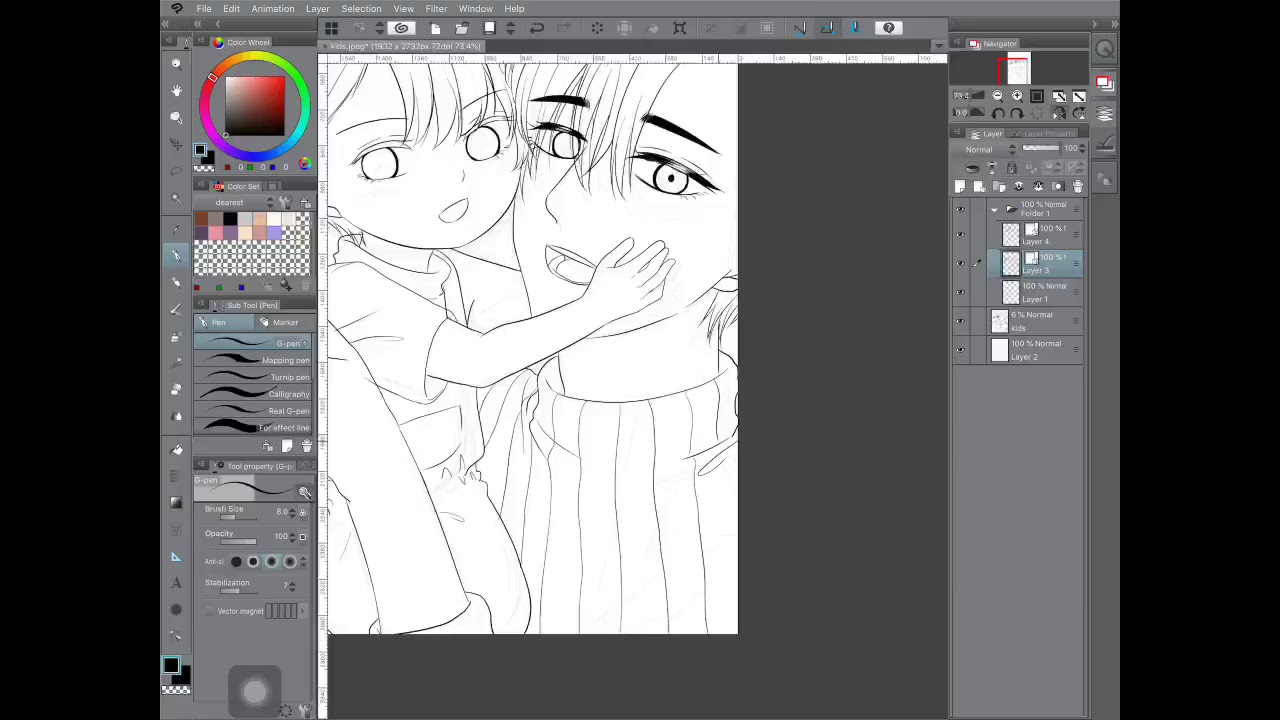The width and height of the screenshot is (1280, 720).
Task: Select the Text tool
Action: [176, 583]
